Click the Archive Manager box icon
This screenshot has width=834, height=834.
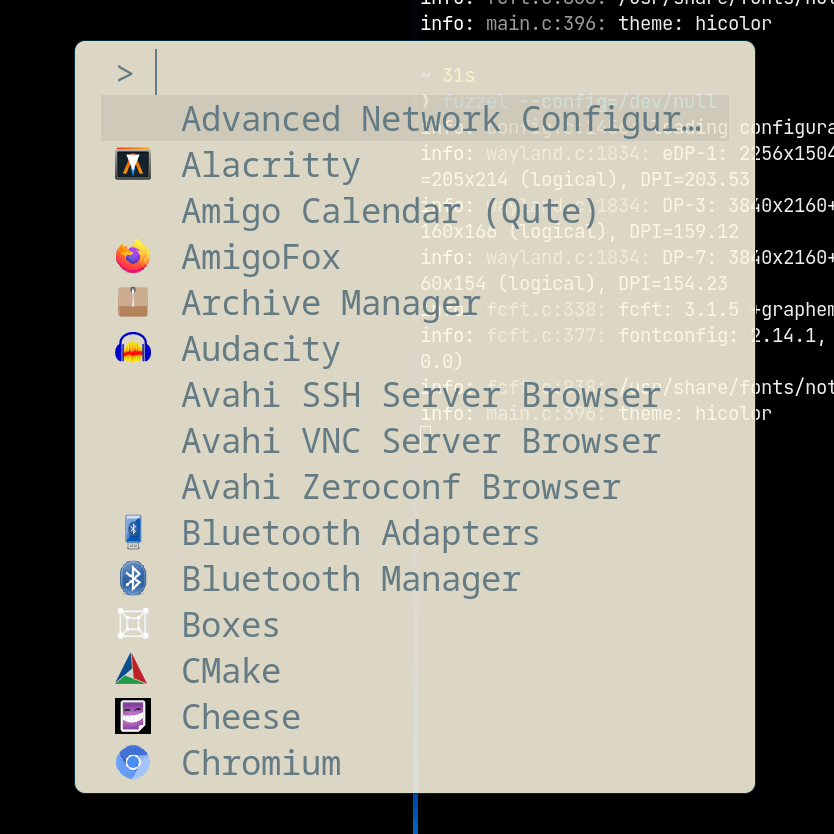coord(133,302)
